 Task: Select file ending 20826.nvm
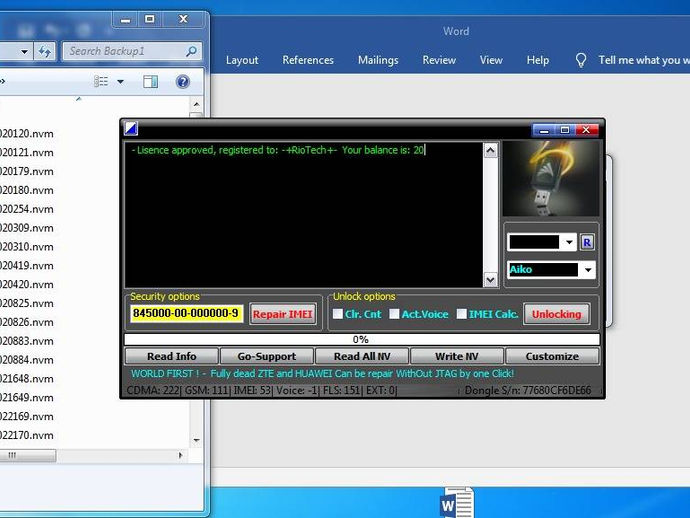(27, 323)
